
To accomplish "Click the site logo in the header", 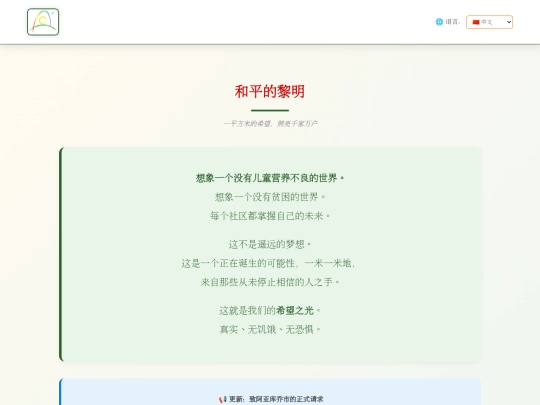I will [x=43, y=22].
